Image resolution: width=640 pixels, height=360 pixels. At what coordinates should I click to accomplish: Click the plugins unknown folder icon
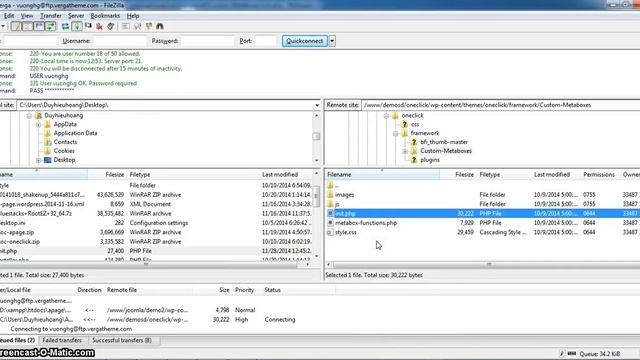(413, 160)
